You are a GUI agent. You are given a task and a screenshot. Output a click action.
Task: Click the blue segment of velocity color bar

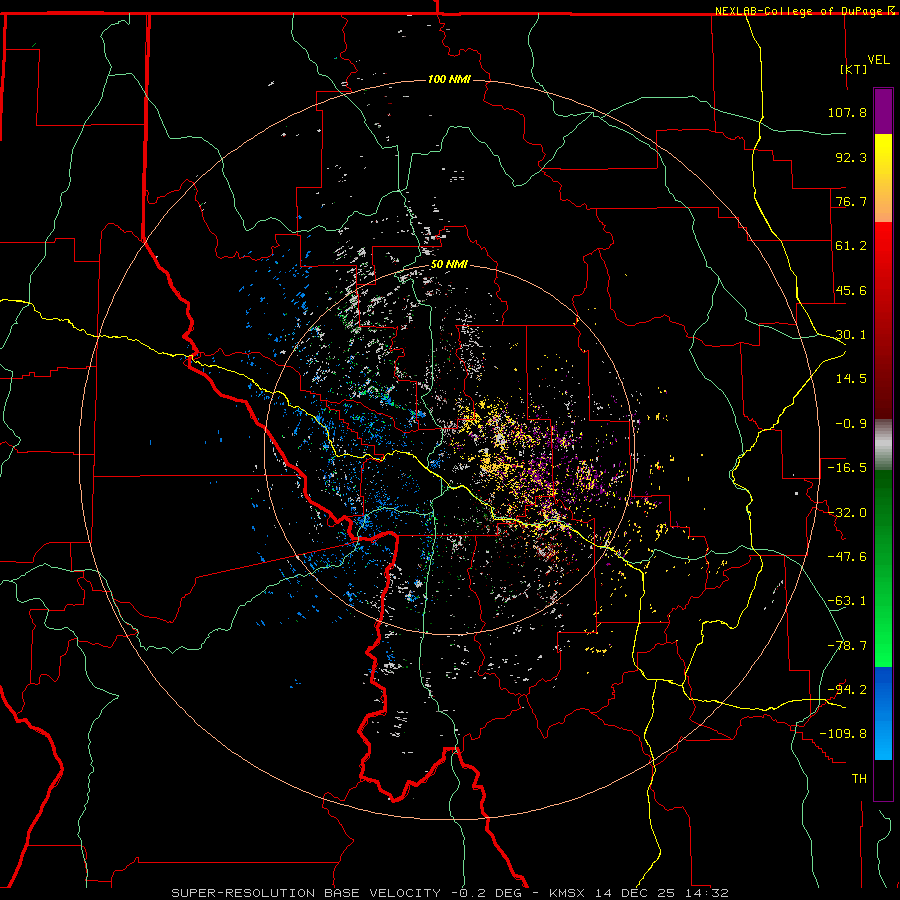pyautogui.click(x=883, y=713)
